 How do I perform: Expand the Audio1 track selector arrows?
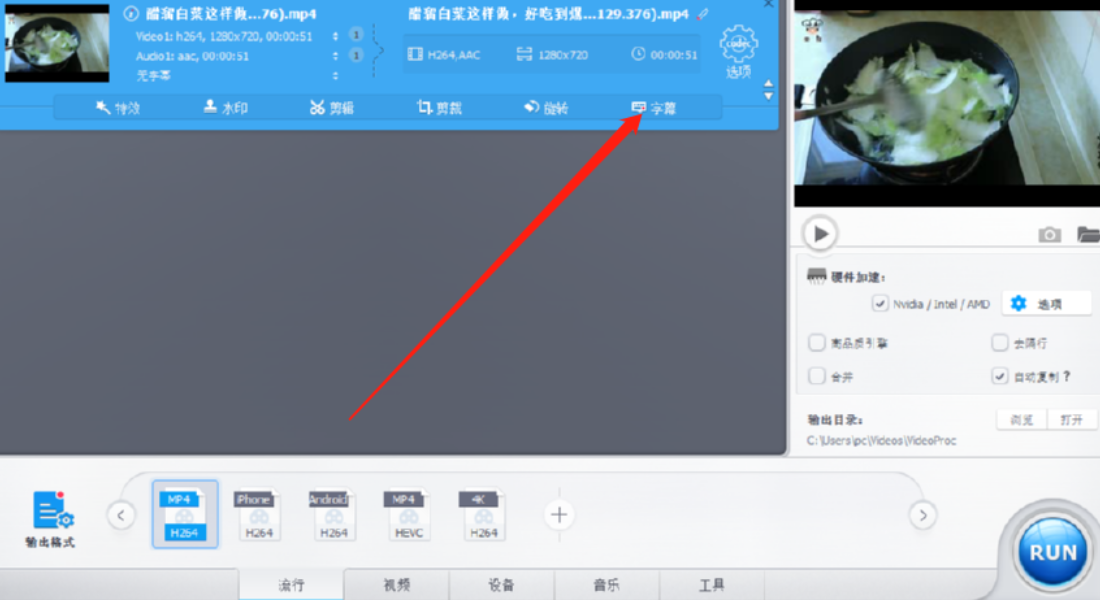tap(335, 55)
